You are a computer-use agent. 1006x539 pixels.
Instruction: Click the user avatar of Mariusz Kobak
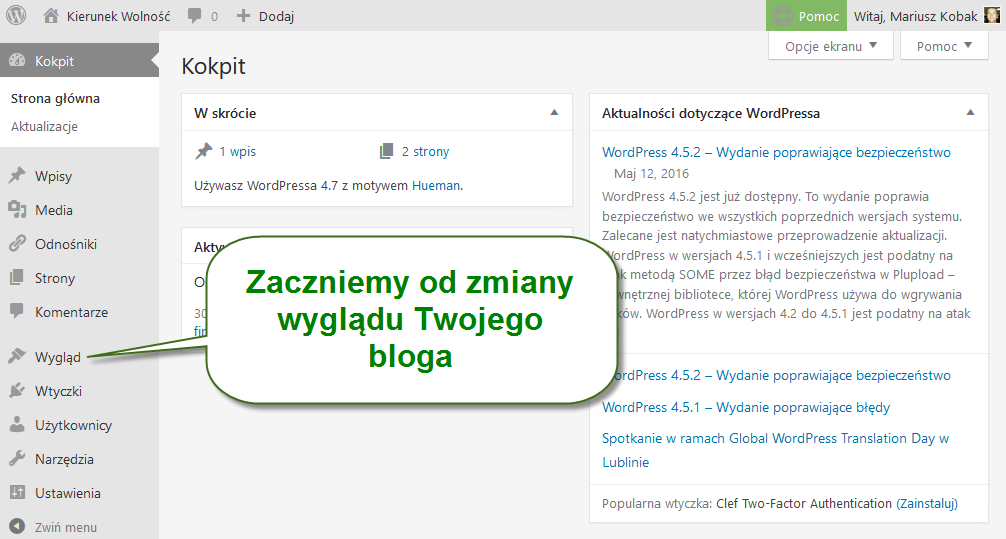[x=991, y=15]
